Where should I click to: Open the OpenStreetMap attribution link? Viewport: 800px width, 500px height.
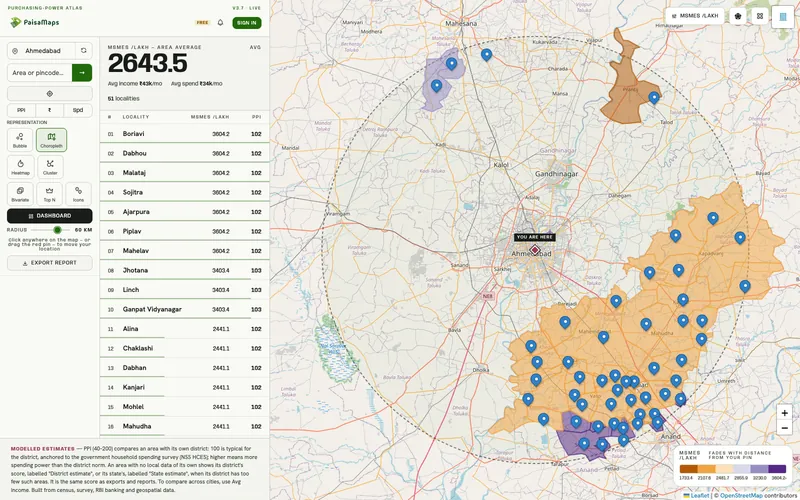[741, 495]
